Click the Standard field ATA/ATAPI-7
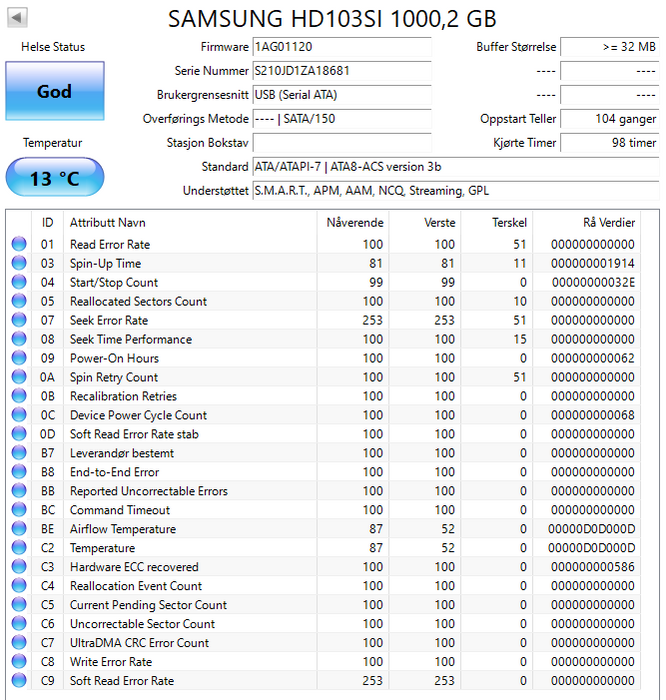 point(456,167)
